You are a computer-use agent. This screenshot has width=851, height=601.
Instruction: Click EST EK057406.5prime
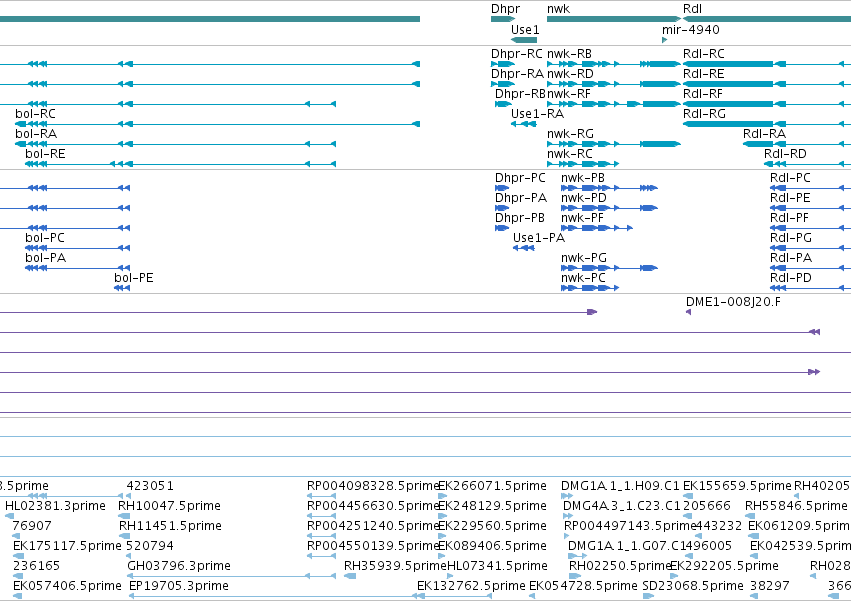[17, 596]
